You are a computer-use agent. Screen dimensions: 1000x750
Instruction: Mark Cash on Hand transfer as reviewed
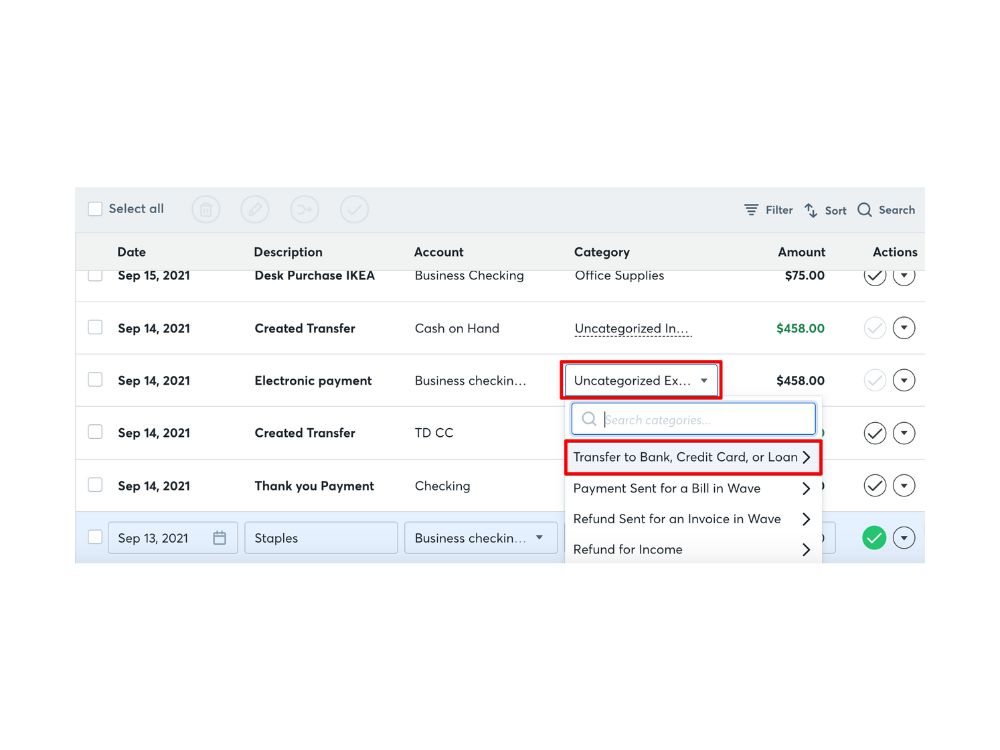click(874, 328)
